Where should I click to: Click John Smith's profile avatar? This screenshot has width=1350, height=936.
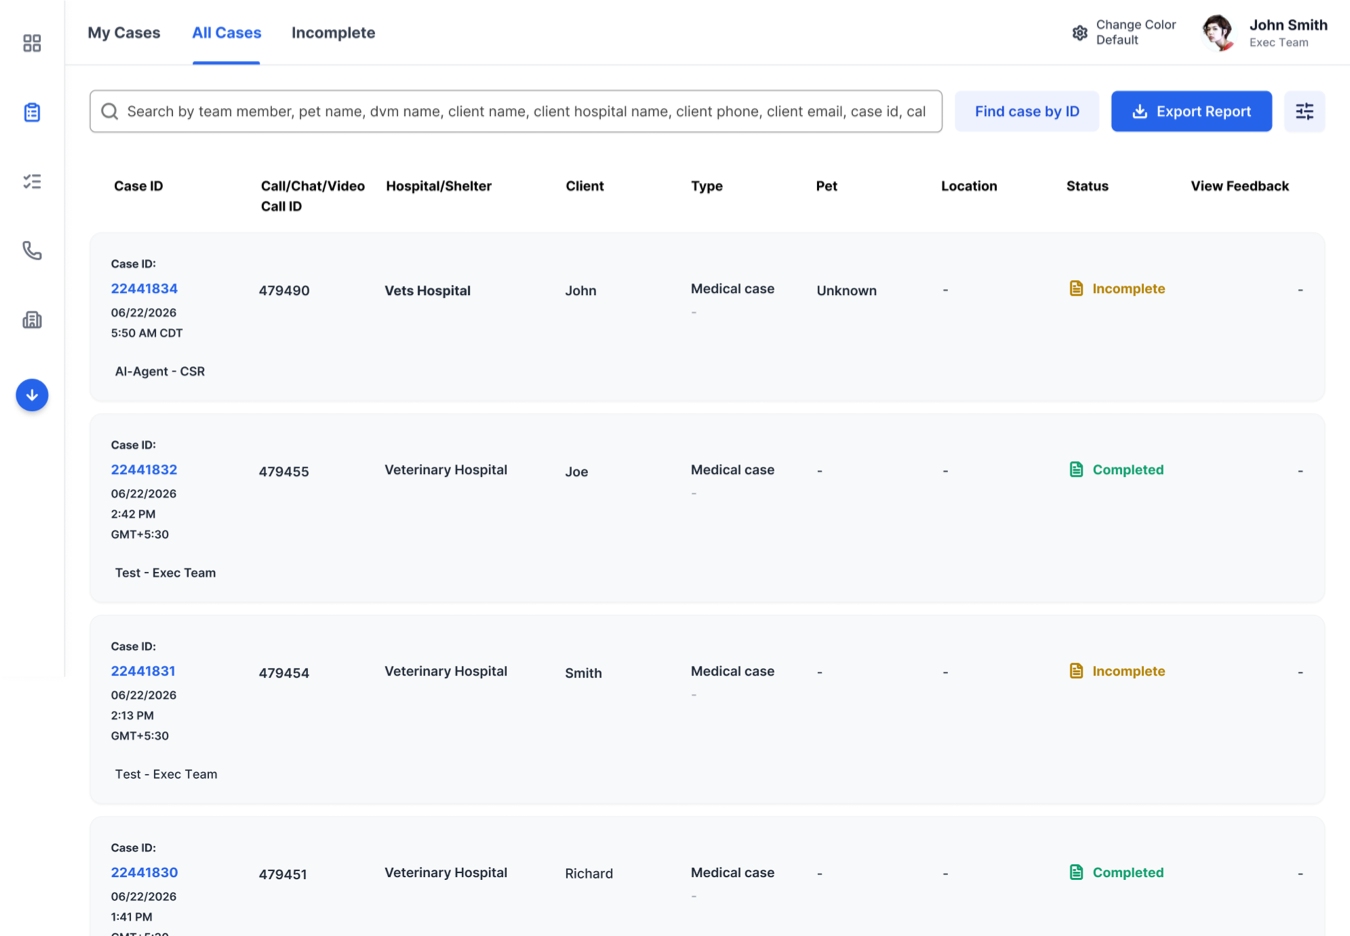tap(1218, 33)
